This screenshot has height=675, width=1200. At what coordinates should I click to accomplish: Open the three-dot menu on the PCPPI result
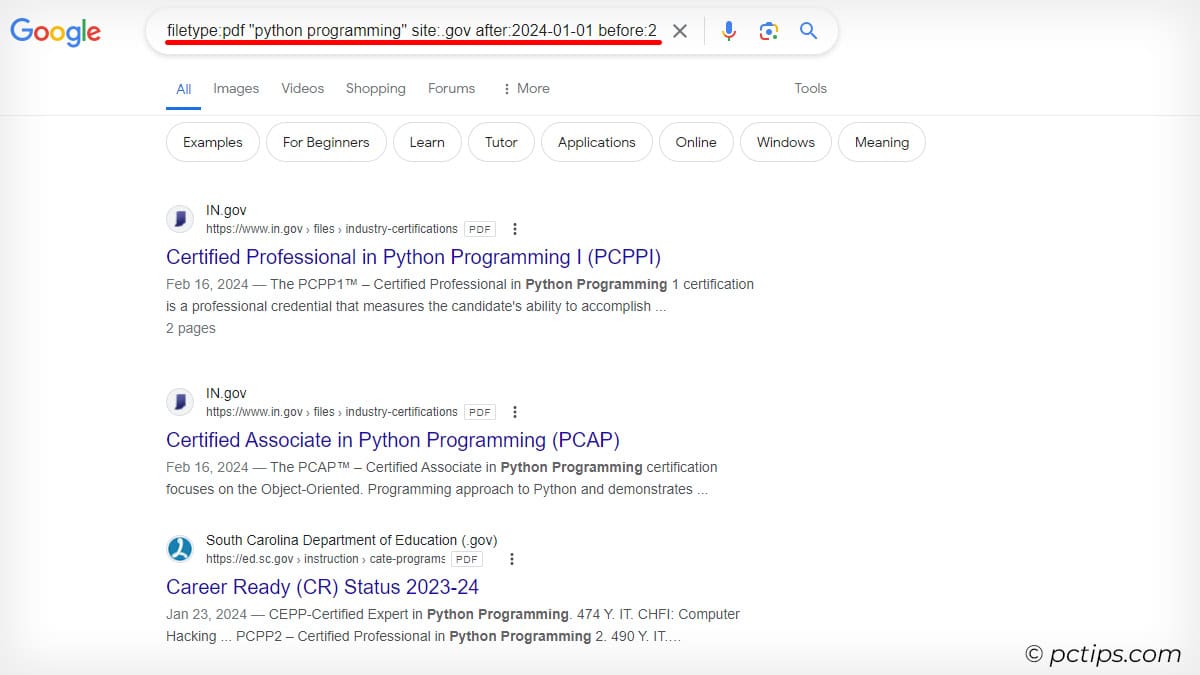(x=514, y=228)
